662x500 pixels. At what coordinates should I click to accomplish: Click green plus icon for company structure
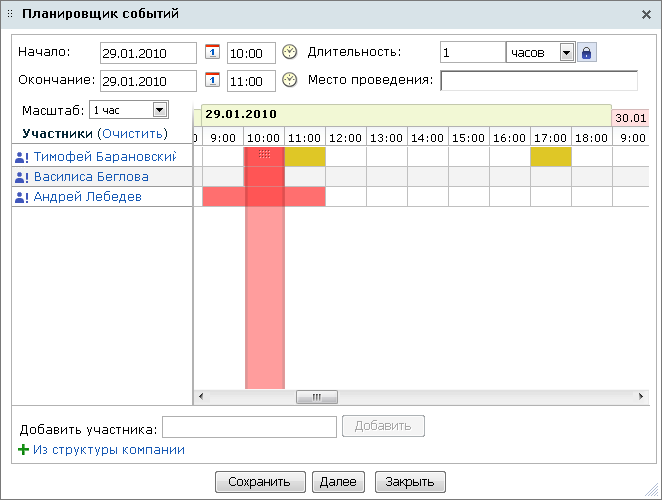(x=24, y=450)
